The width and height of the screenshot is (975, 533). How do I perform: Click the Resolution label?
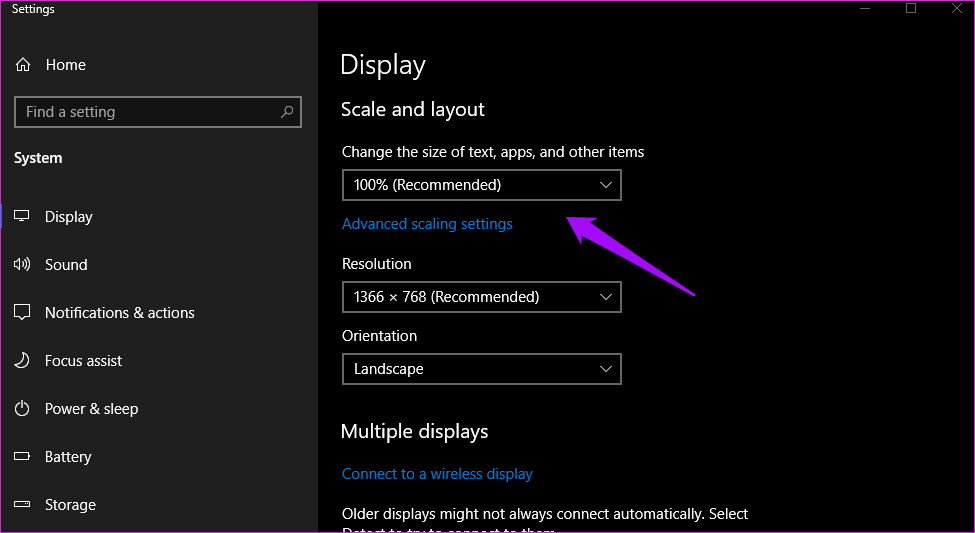tap(377, 264)
